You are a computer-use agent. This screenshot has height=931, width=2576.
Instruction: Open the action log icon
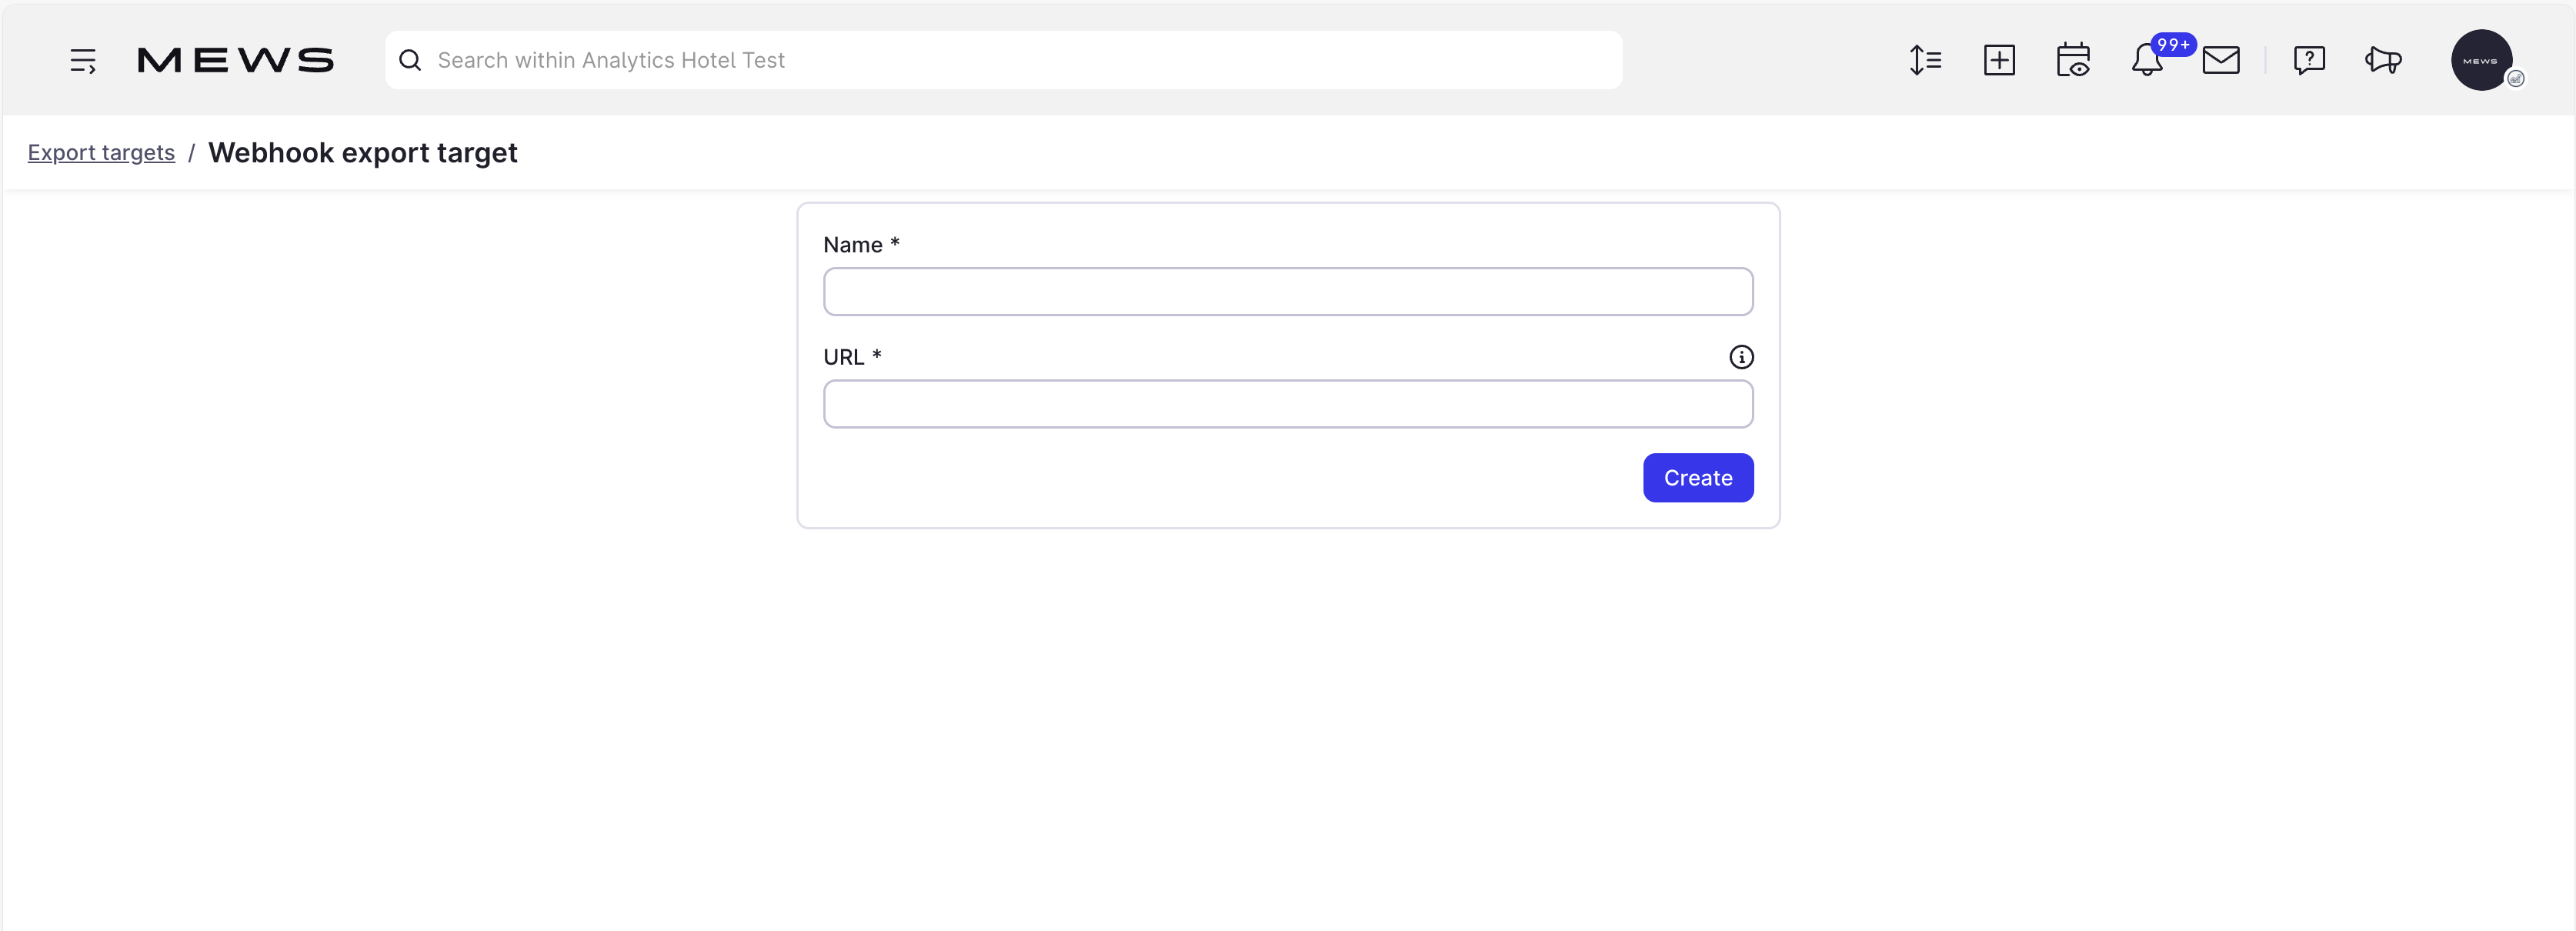click(1925, 60)
